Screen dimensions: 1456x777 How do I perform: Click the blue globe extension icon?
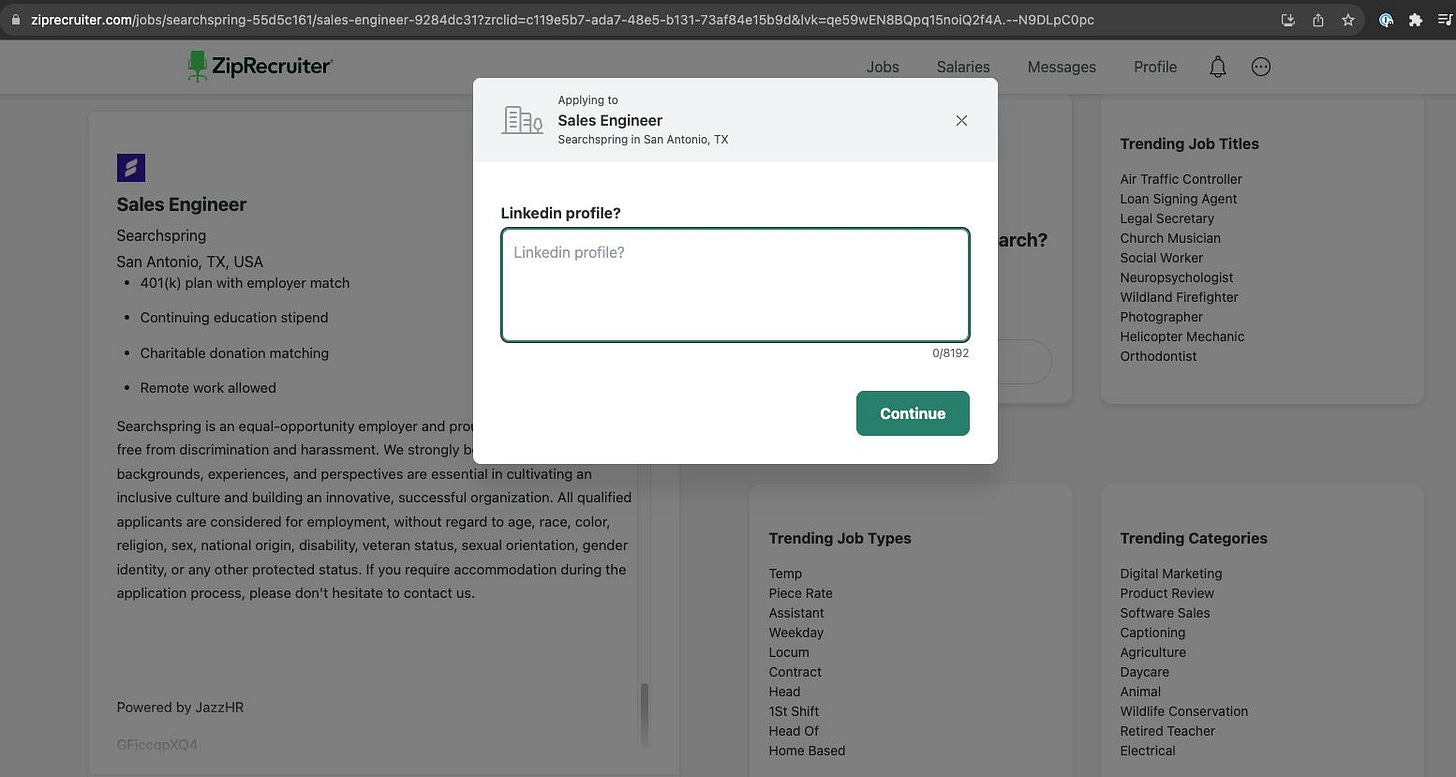tap(1386, 20)
